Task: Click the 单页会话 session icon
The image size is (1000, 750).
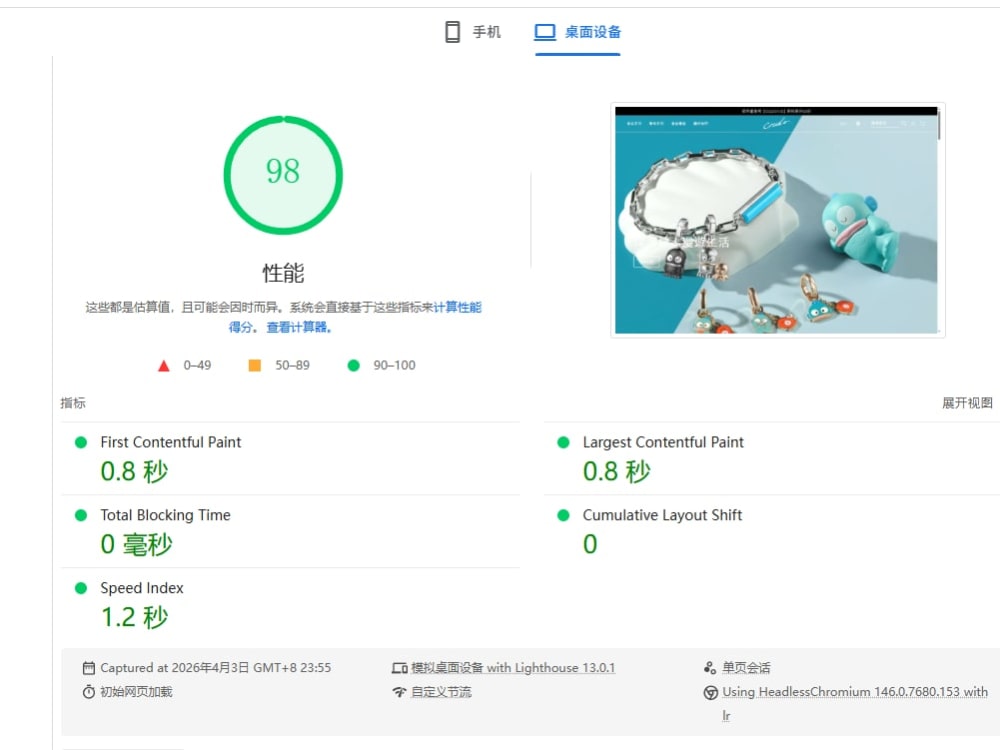Action: [x=710, y=668]
